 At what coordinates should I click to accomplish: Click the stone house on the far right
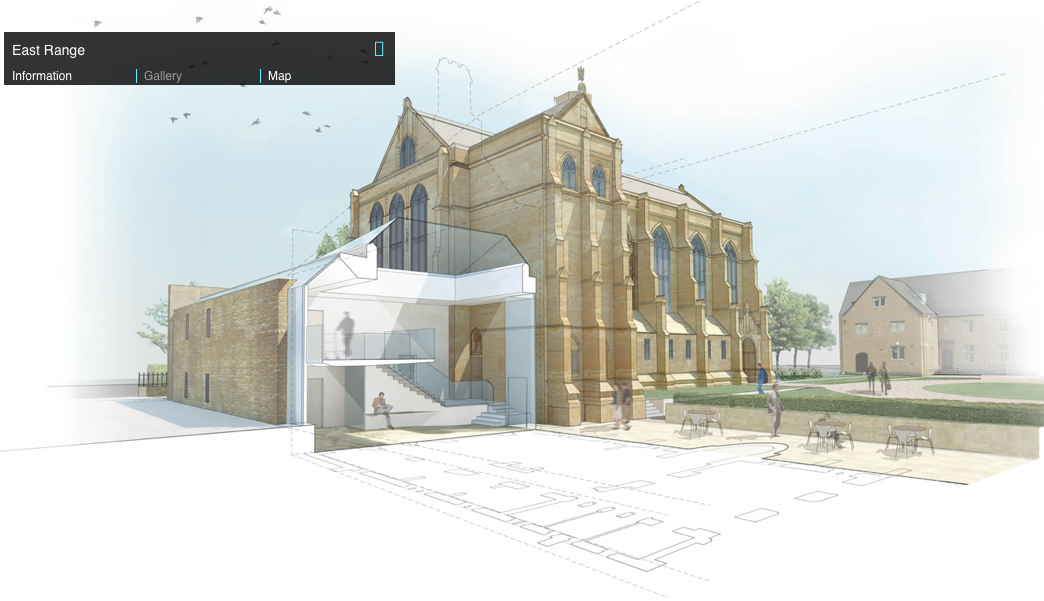(890, 325)
